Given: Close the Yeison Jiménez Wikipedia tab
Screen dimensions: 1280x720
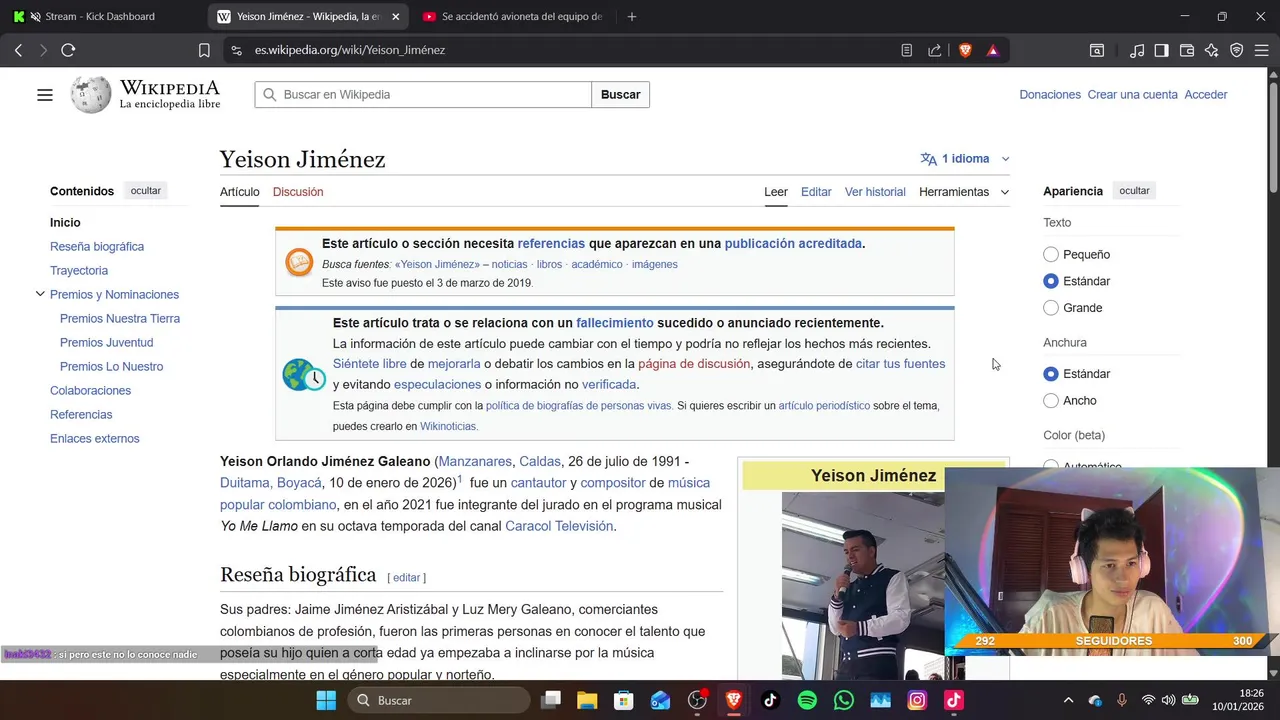Looking at the screenshot, I should point(396,17).
